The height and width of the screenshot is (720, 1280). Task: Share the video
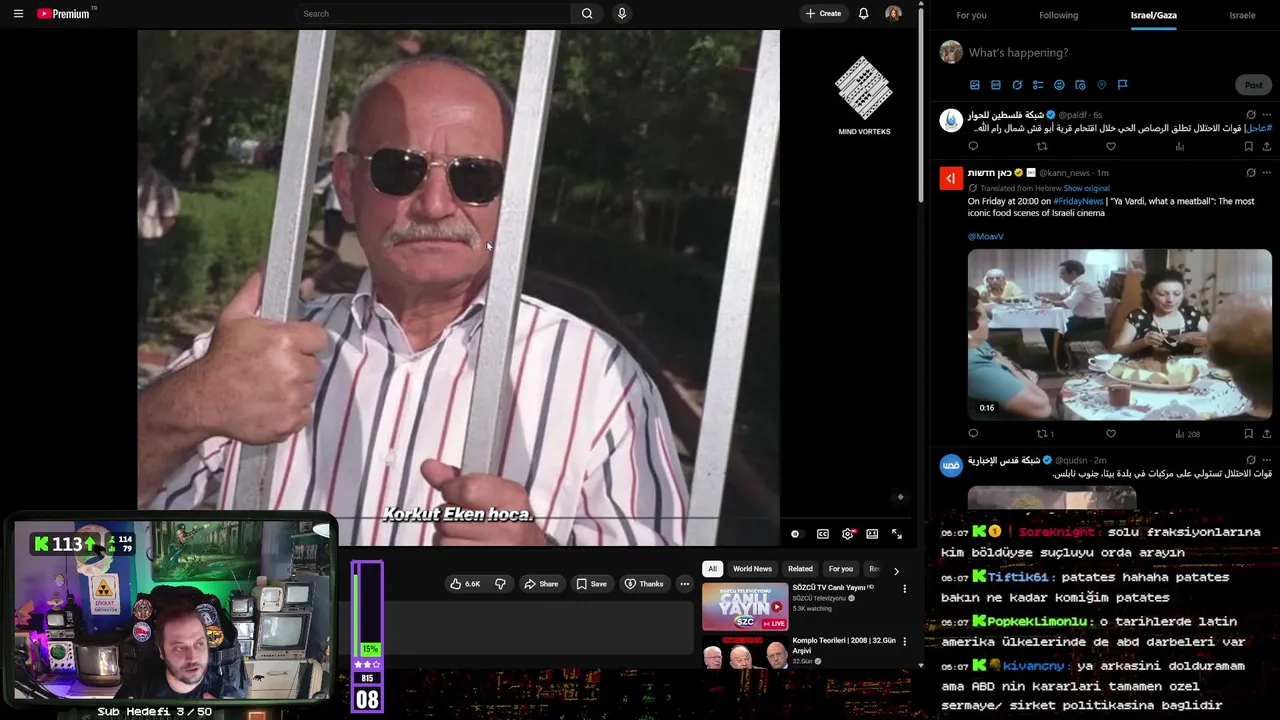(x=541, y=584)
